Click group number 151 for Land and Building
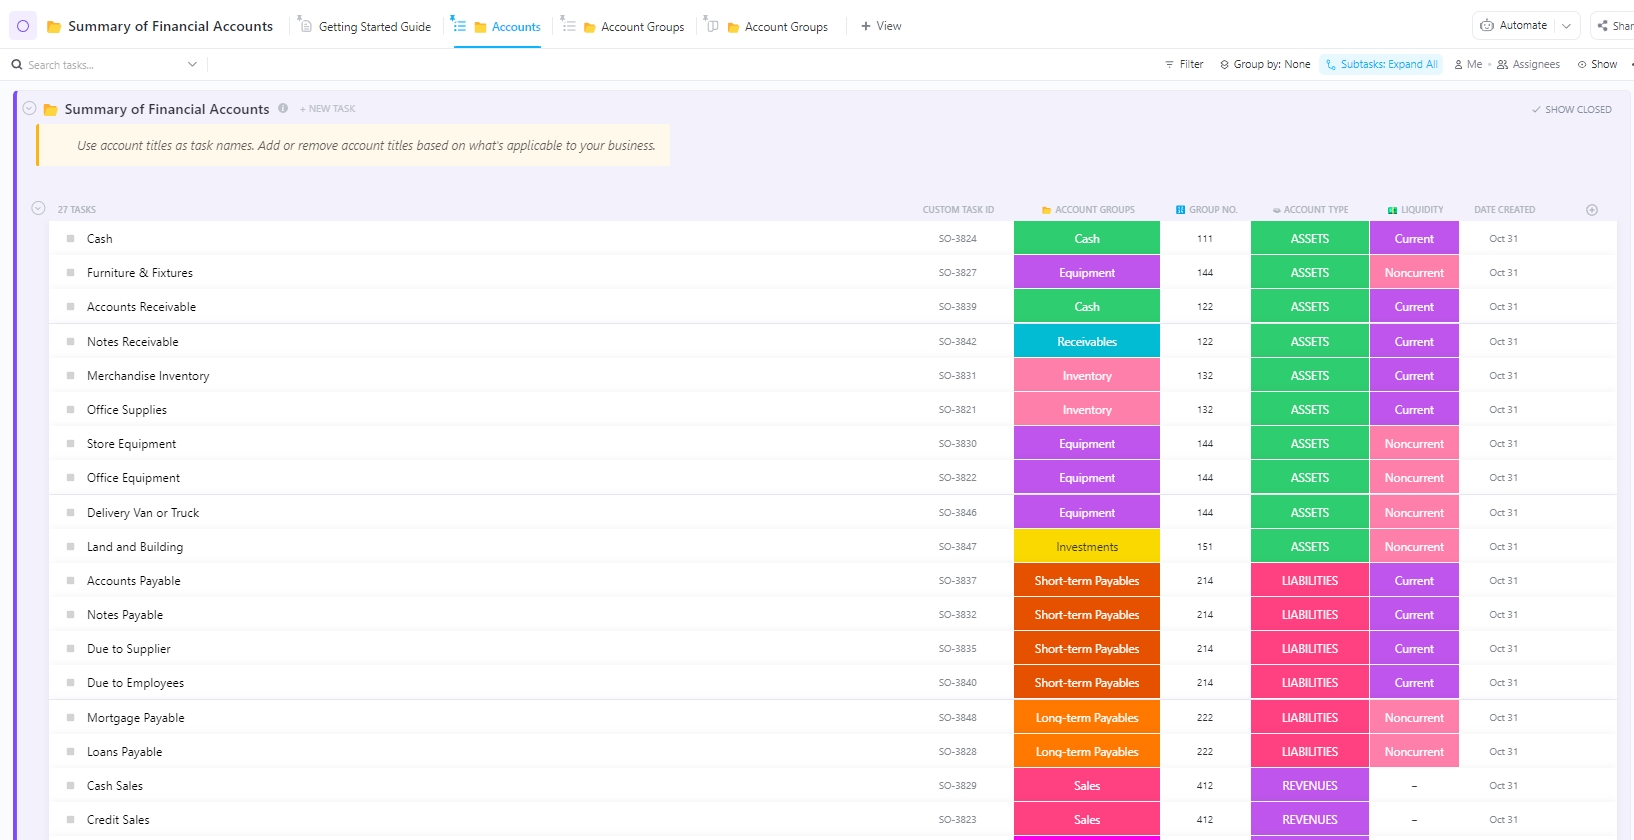The width and height of the screenshot is (1634, 840). [1205, 547]
